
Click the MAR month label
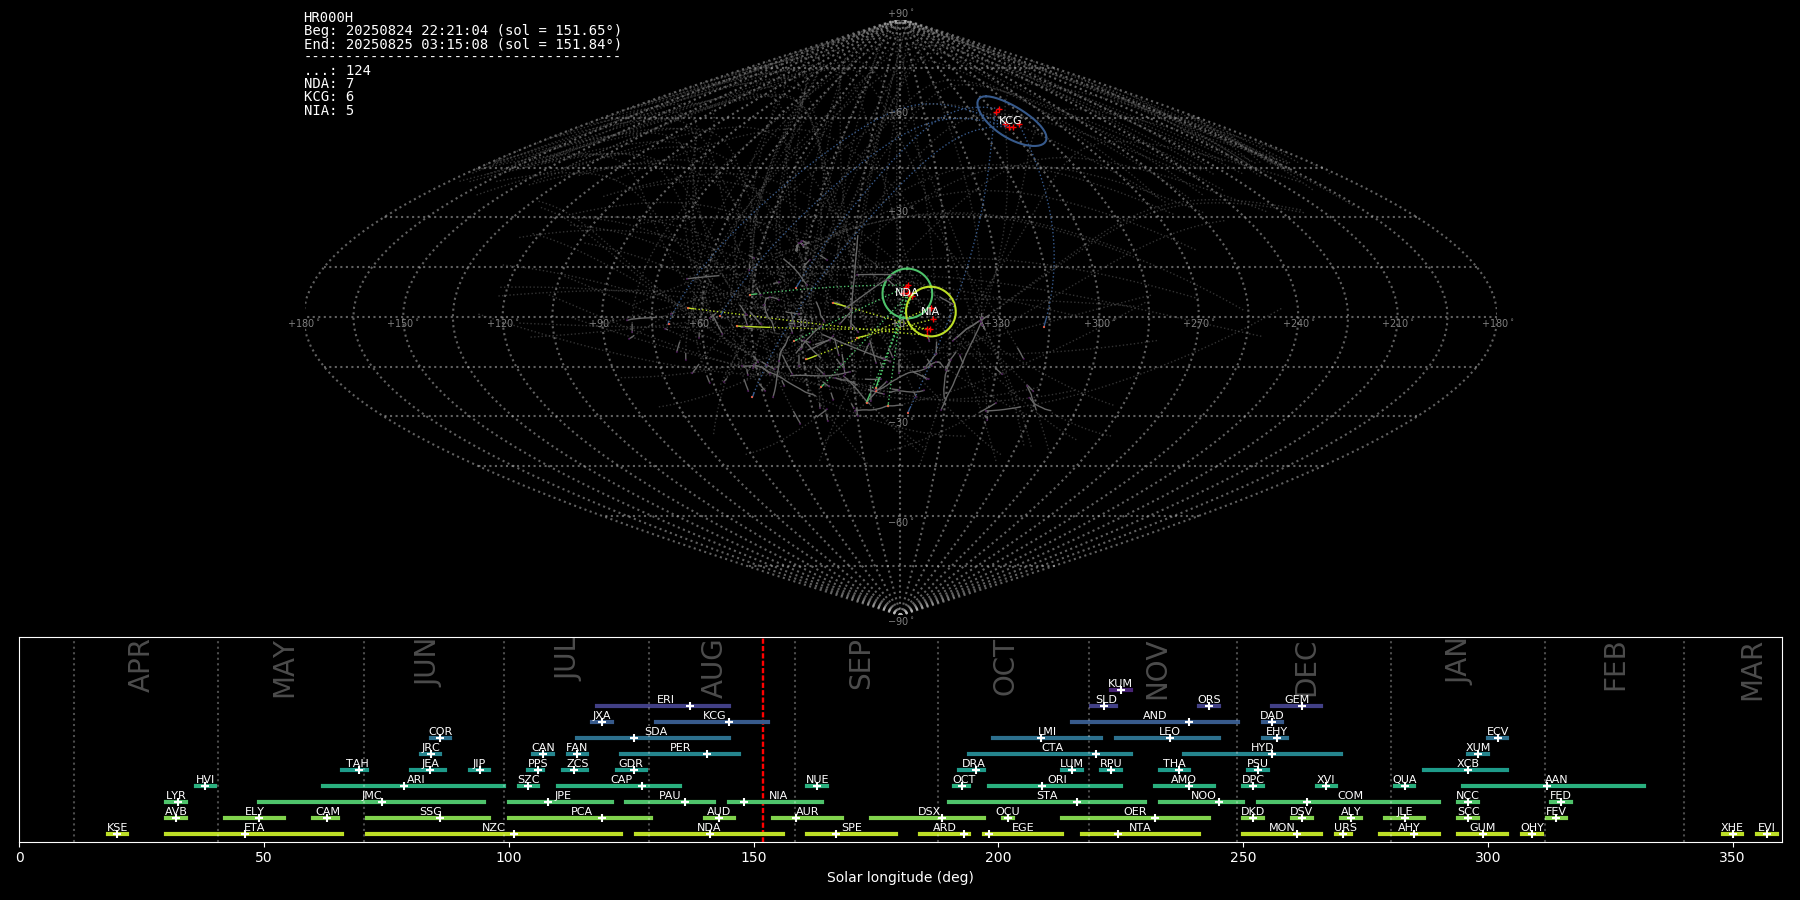1752,672
